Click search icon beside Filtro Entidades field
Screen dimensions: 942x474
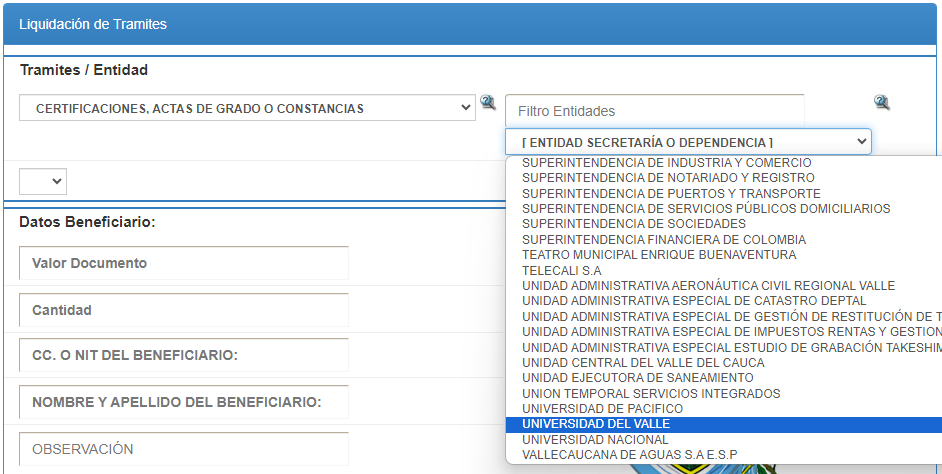coord(881,102)
